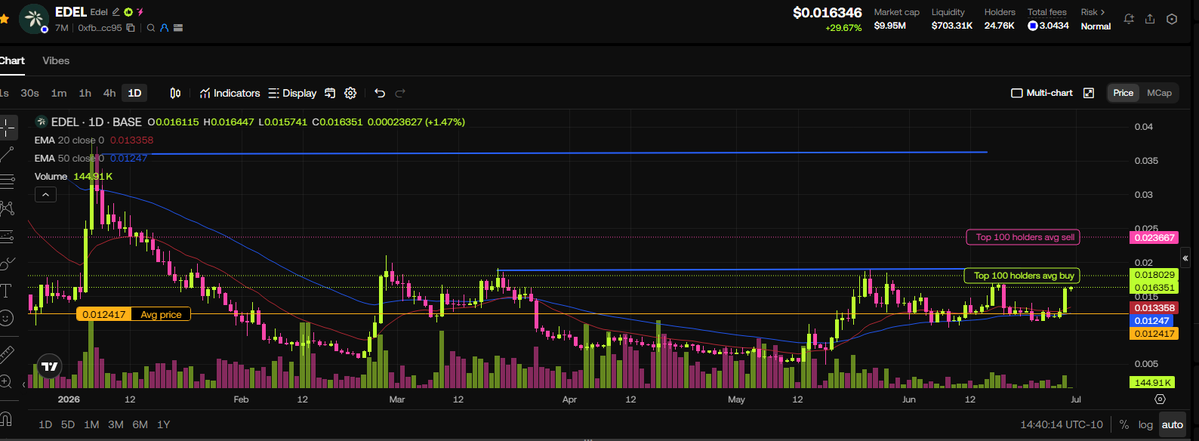The height and width of the screenshot is (441, 1199).
Task: Set date range to 1M
Action: pos(92,424)
